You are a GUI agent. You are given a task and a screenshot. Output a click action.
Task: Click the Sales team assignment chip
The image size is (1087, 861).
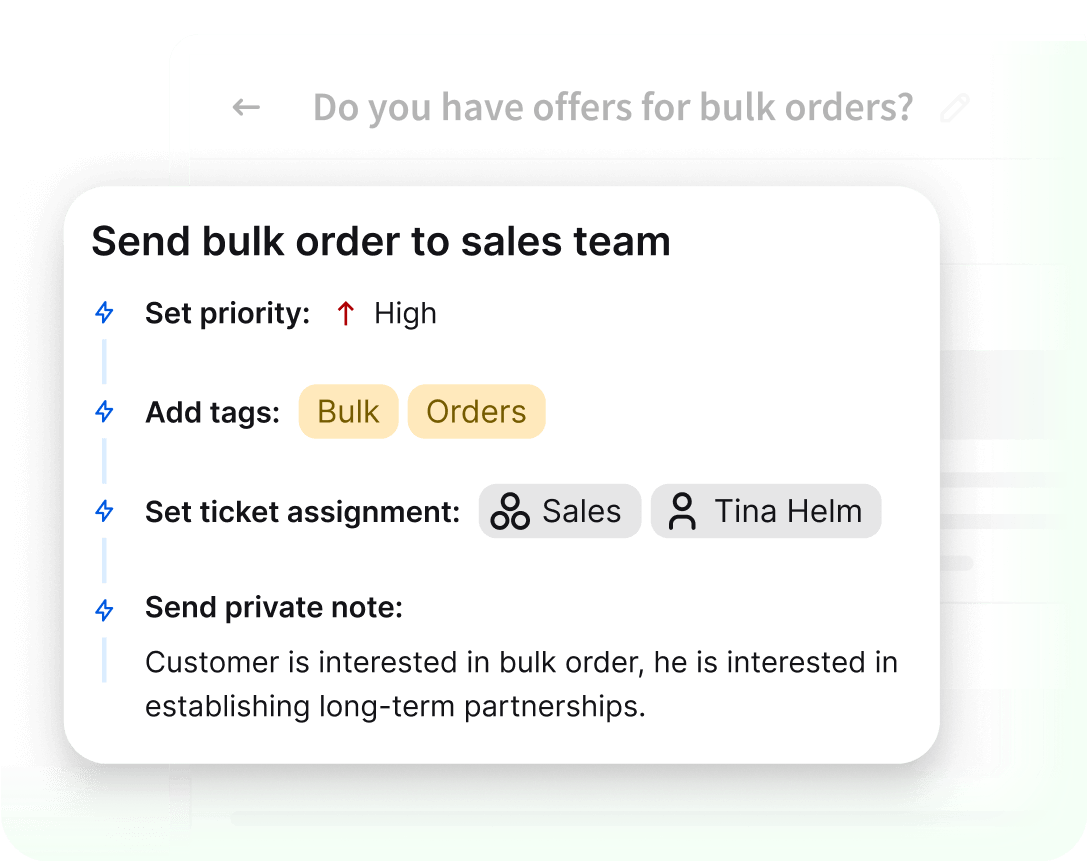pyautogui.click(x=560, y=511)
